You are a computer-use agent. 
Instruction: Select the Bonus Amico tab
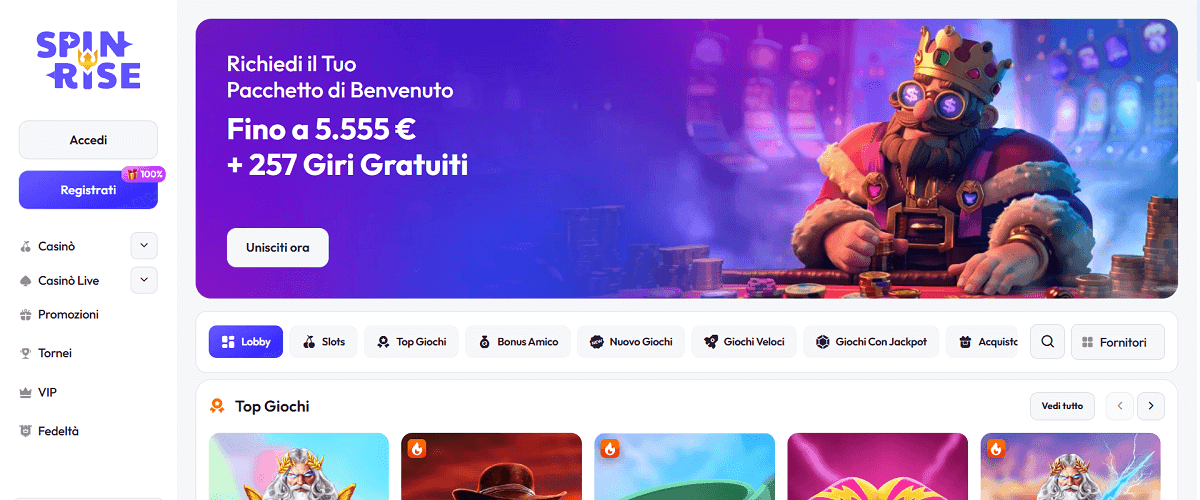point(518,341)
